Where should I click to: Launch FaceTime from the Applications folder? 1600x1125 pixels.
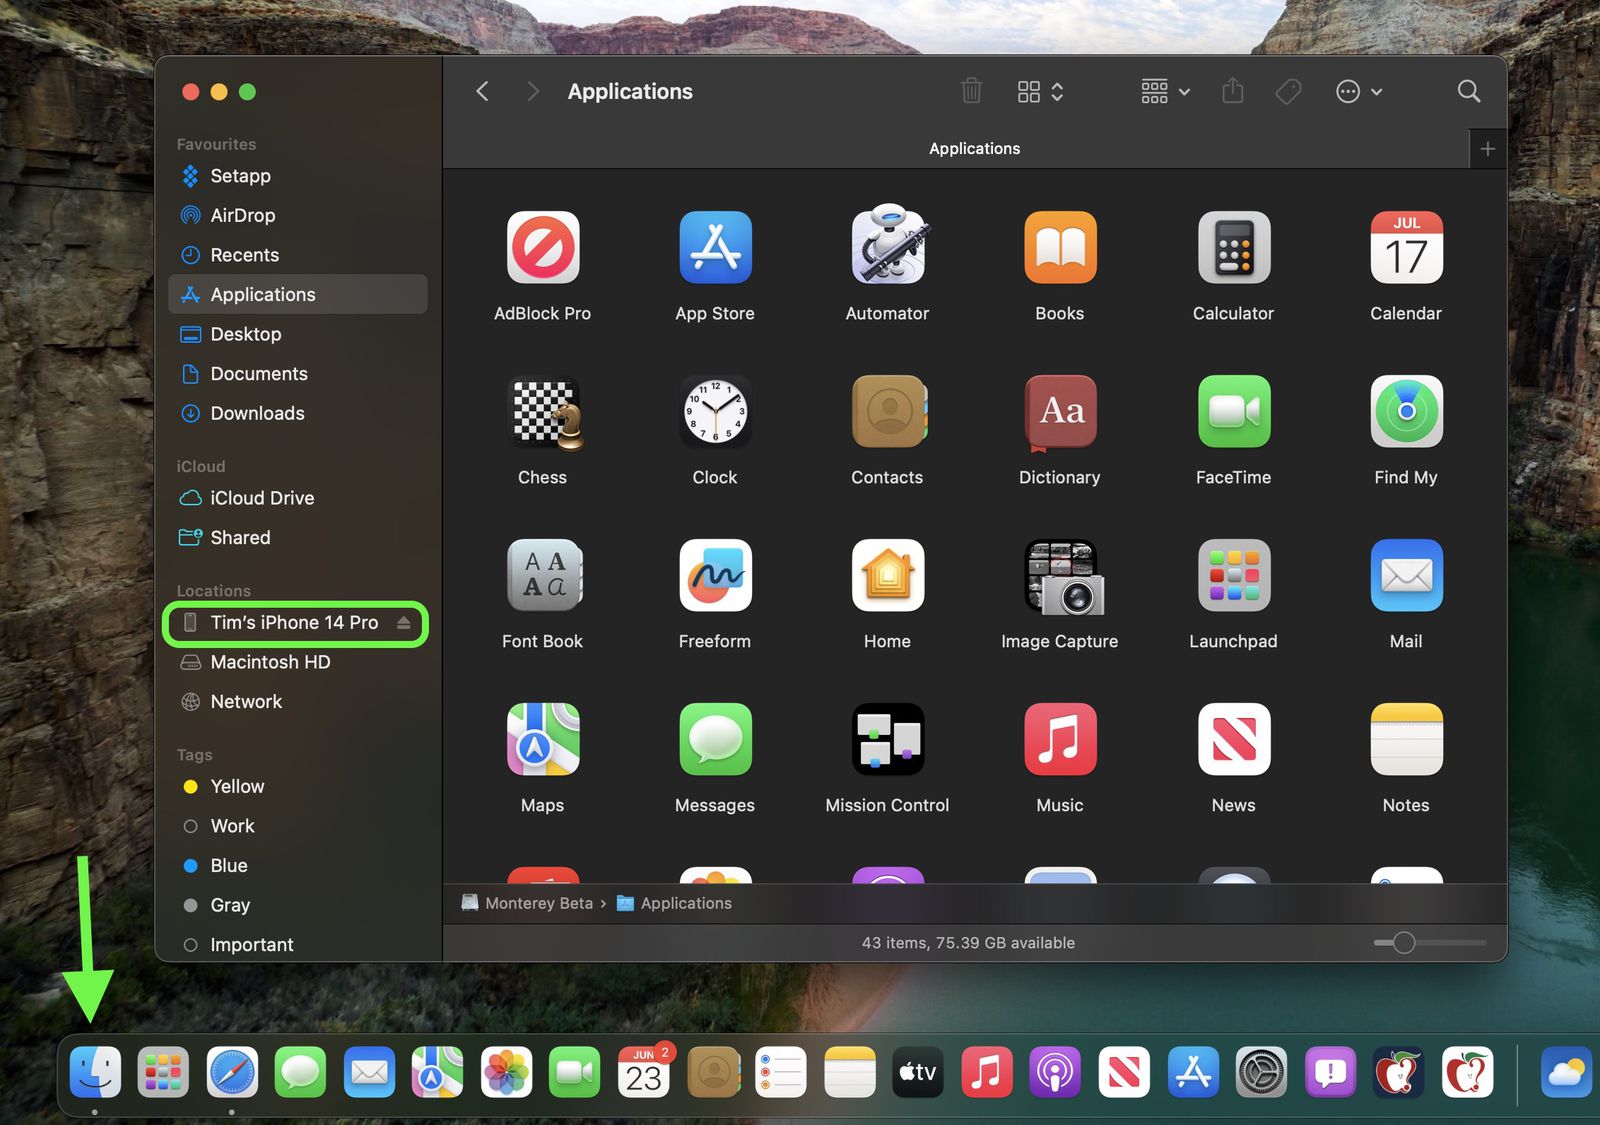click(1233, 411)
